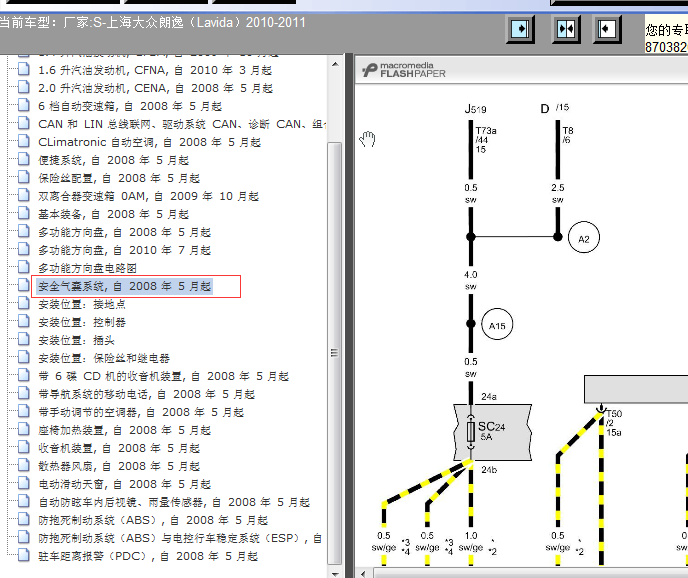Select highlighted 安全气囊系统 entry
Viewport: 688px width, 578px height.
pyautogui.click(x=125, y=286)
